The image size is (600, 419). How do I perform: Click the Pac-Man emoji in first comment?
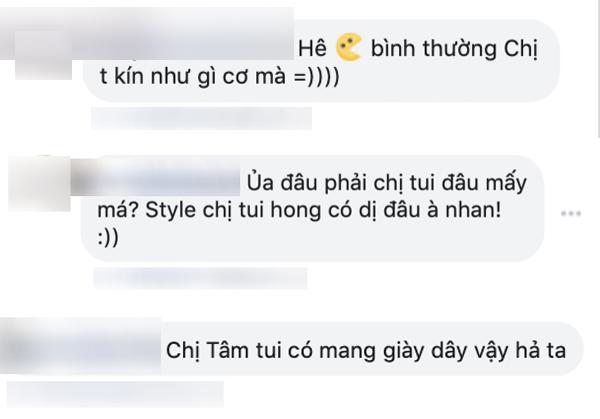pos(349,47)
